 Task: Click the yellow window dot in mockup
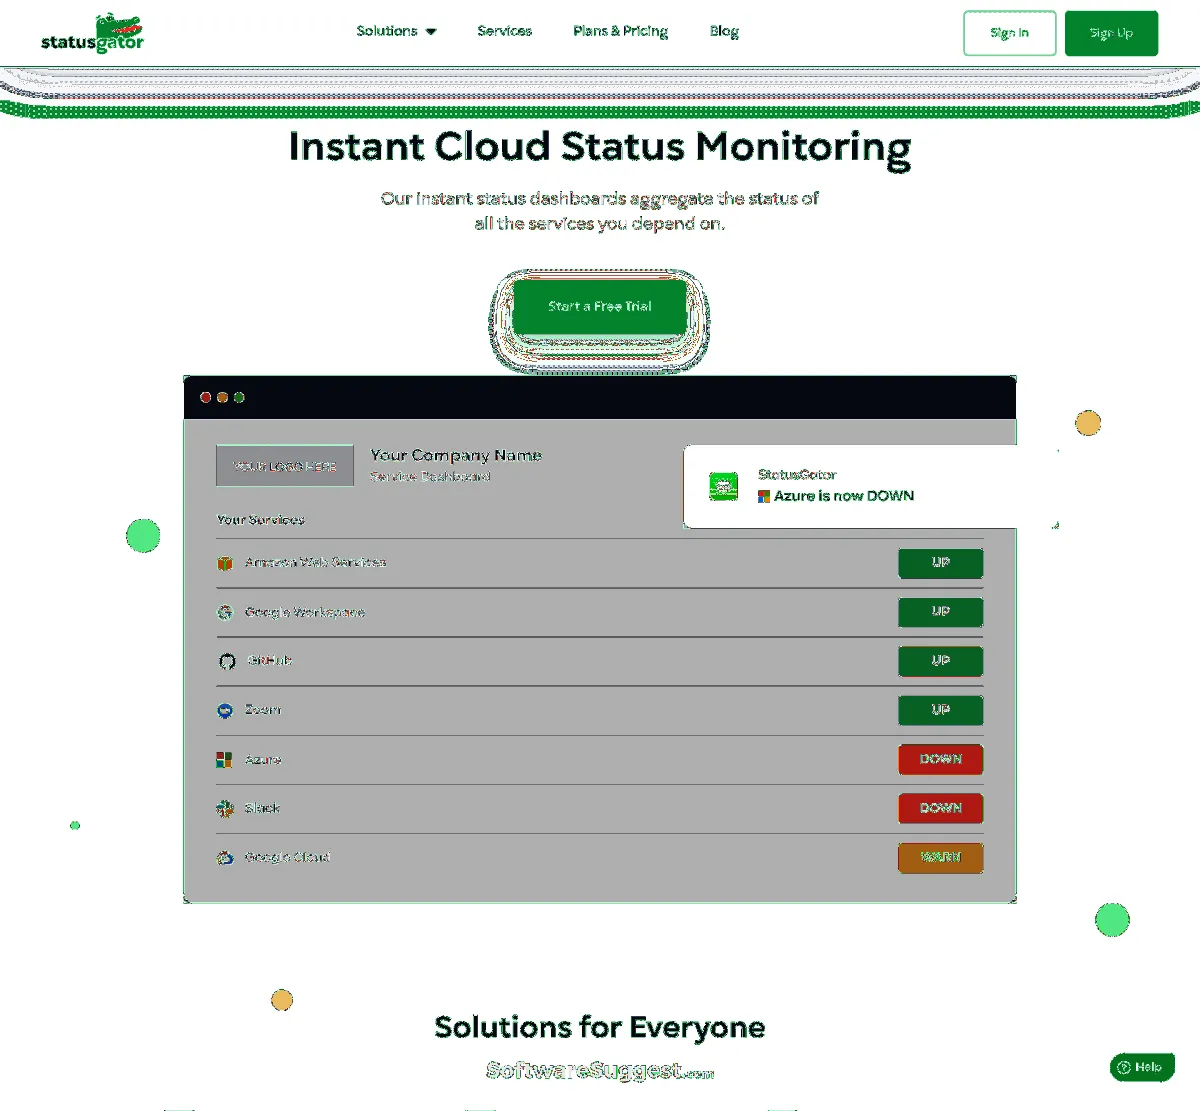tap(223, 397)
